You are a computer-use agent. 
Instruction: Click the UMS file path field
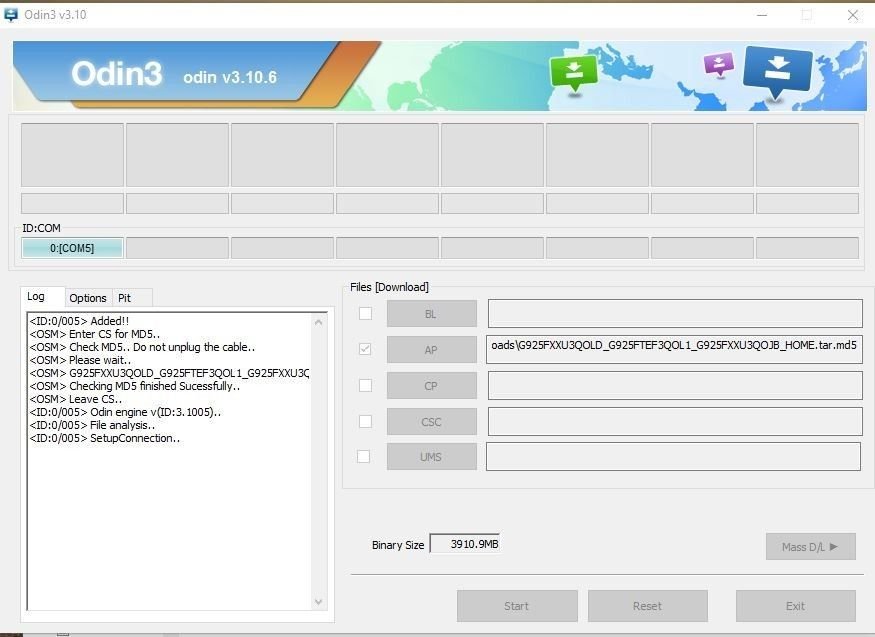673,456
